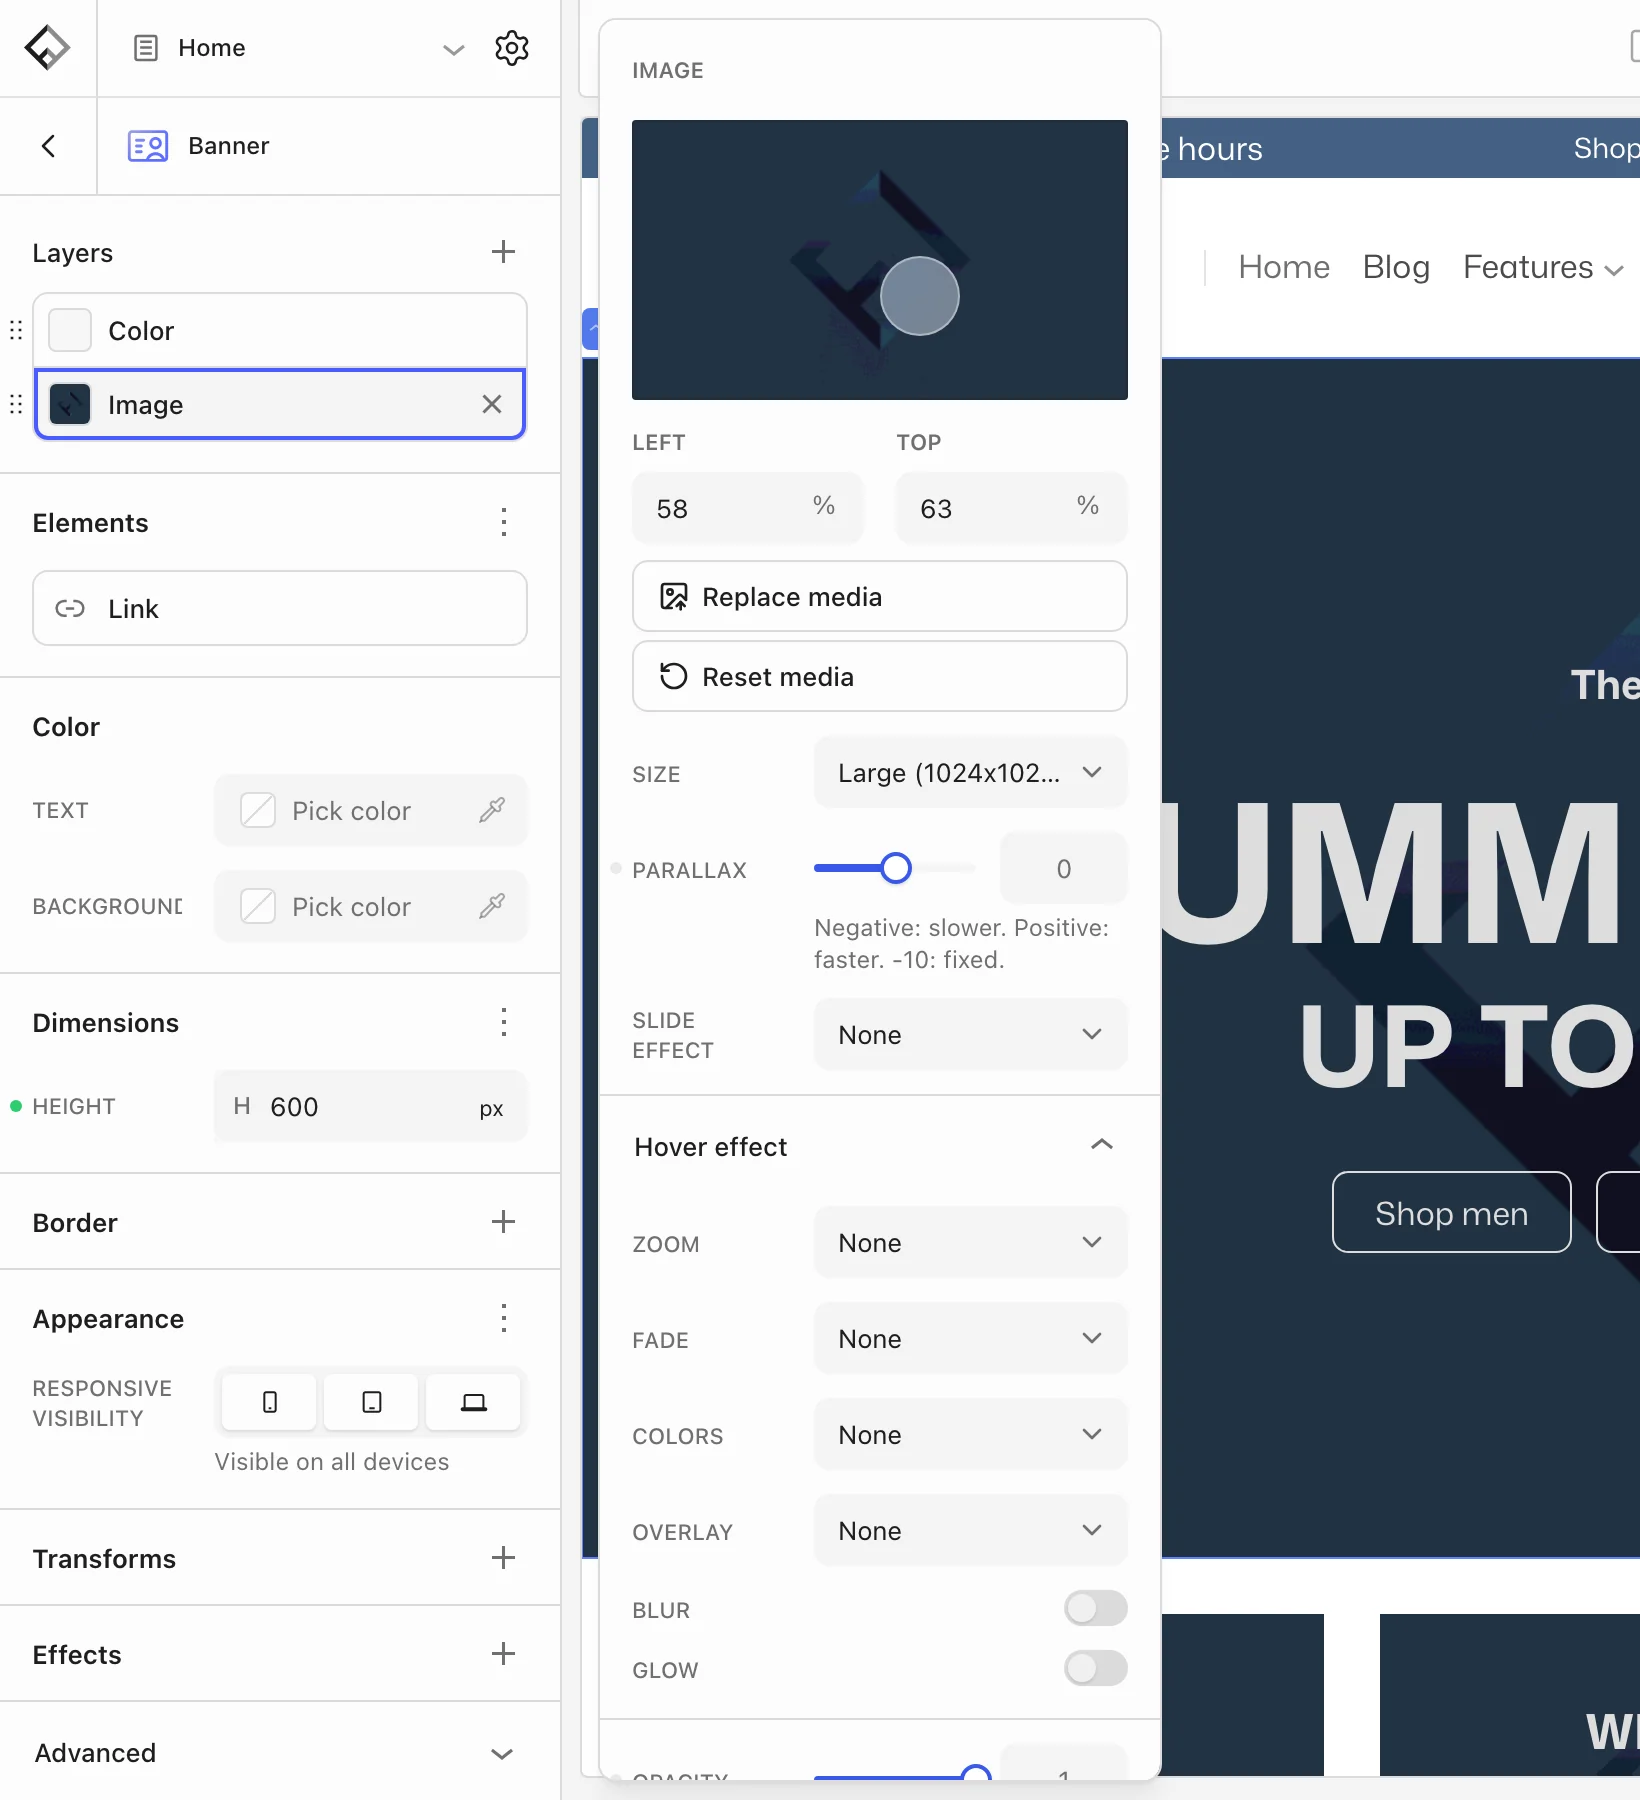The width and height of the screenshot is (1640, 1800).
Task: Add a new layer with plus icon
Action: (503, 252)
